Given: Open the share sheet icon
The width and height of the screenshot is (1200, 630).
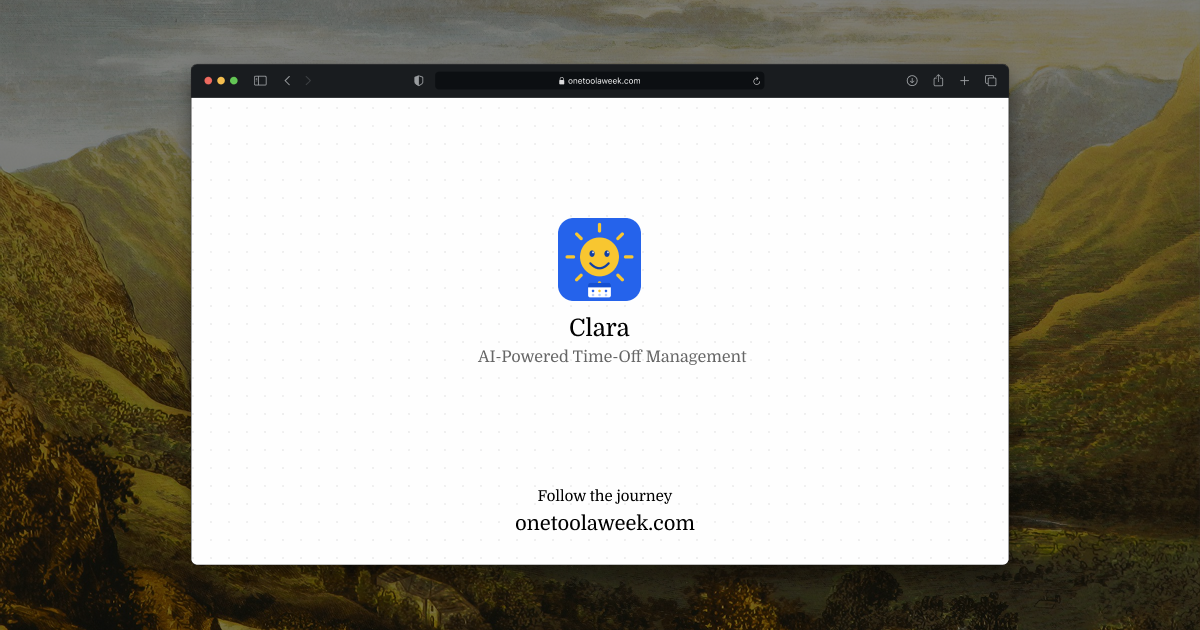Looking at the screenshot, I should (938, 81).
